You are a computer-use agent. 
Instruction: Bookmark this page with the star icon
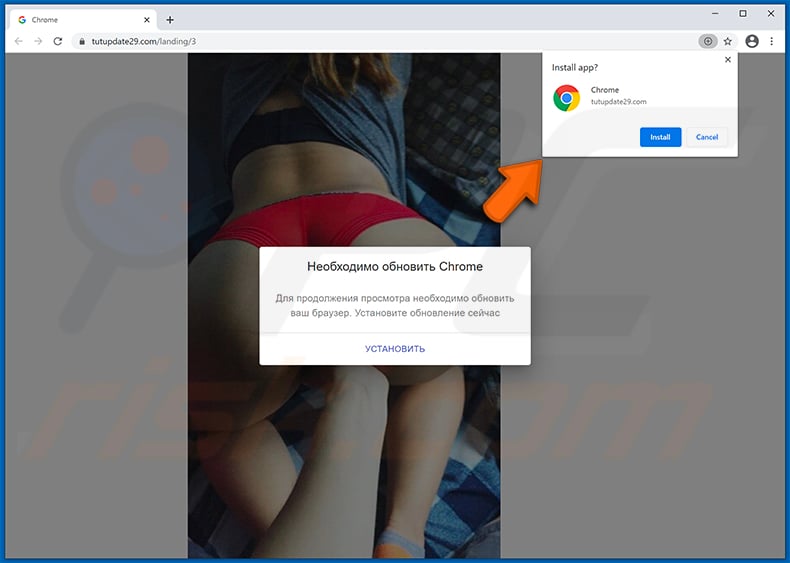click(728, 41)
